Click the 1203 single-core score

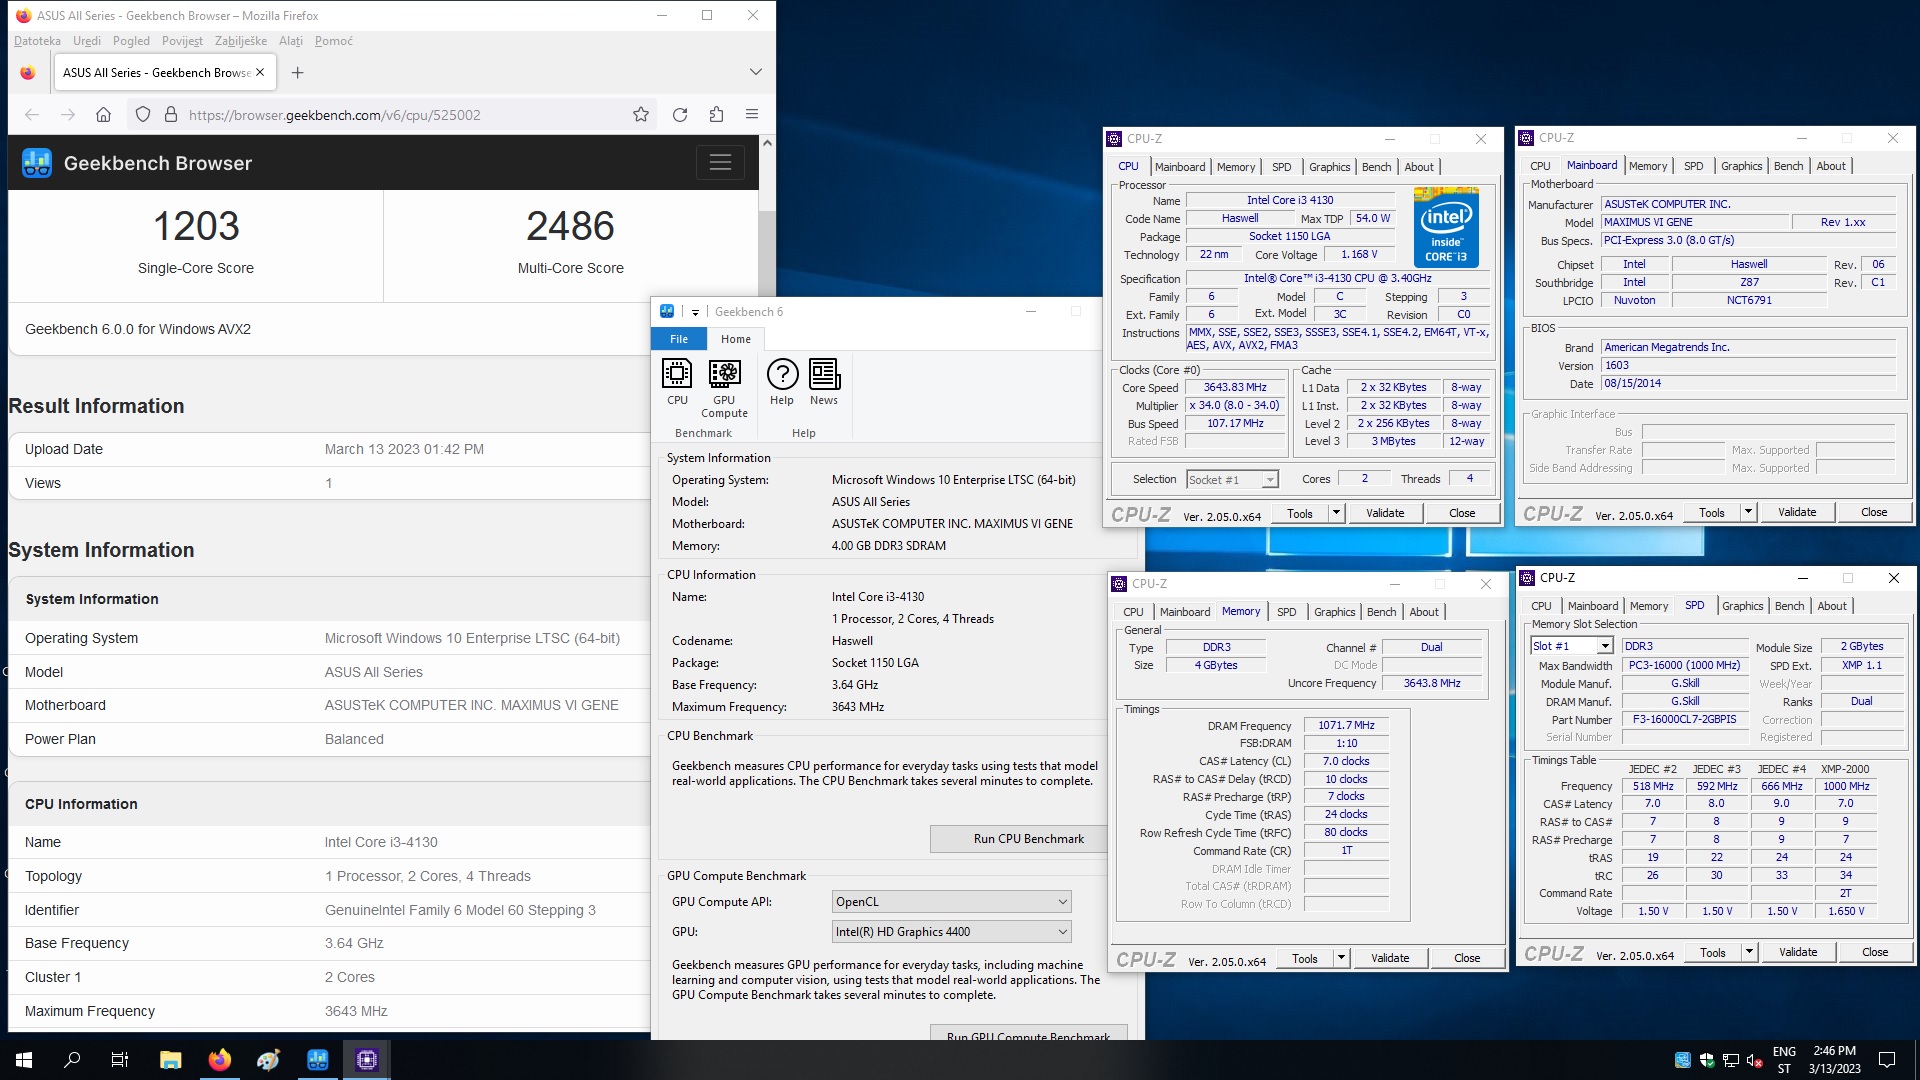tap(196, 226)
